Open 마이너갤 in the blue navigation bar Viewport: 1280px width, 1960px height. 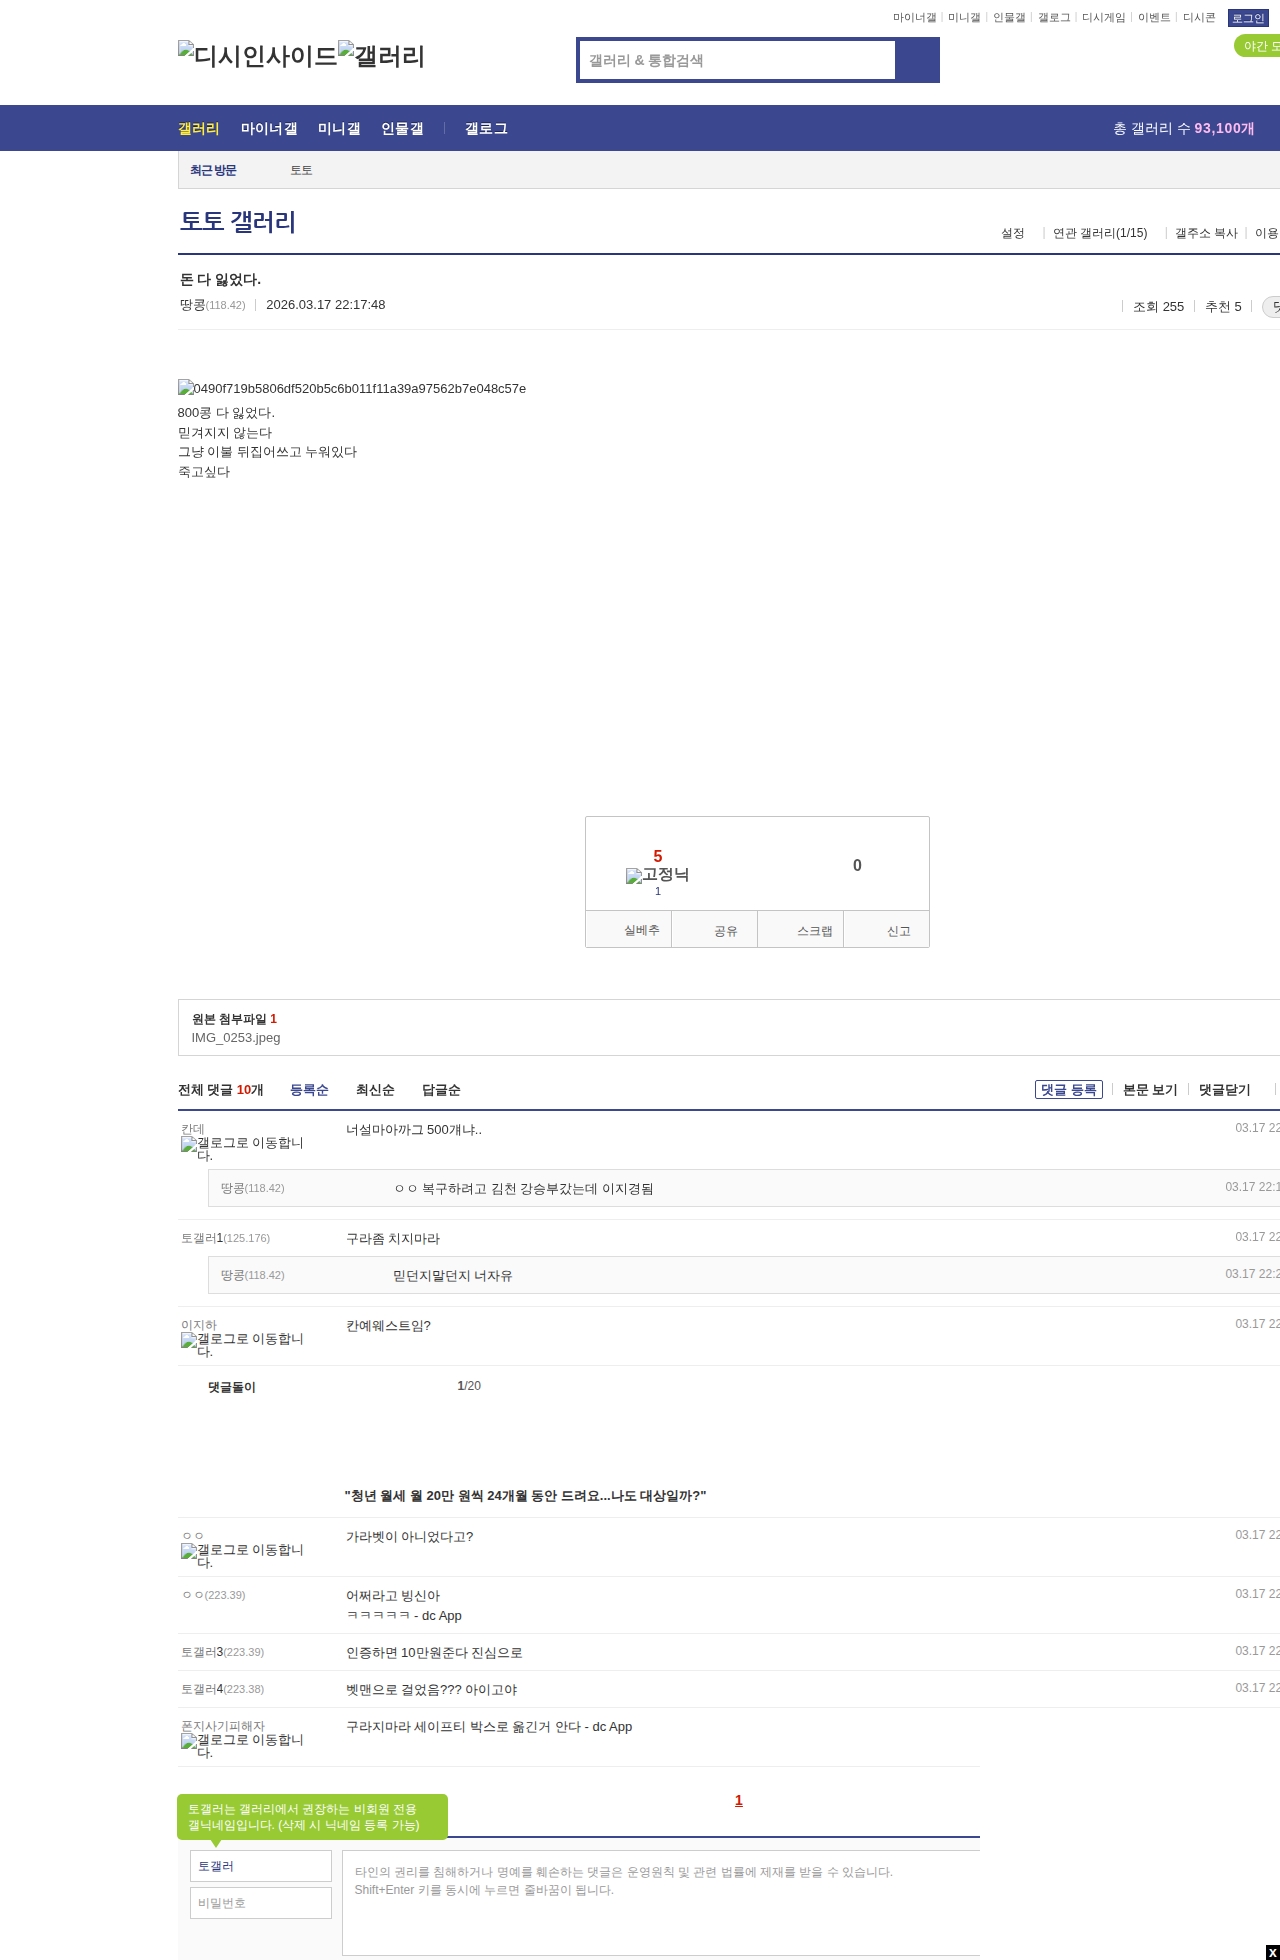pos(268,129)
